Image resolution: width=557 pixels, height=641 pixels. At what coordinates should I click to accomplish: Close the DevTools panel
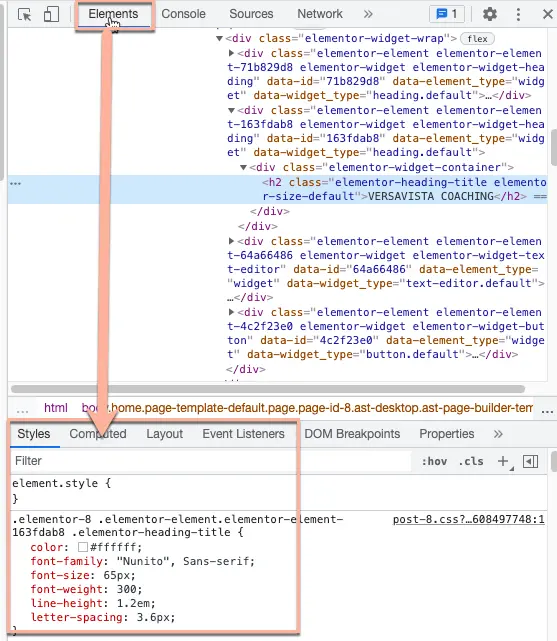click(548, 14)
